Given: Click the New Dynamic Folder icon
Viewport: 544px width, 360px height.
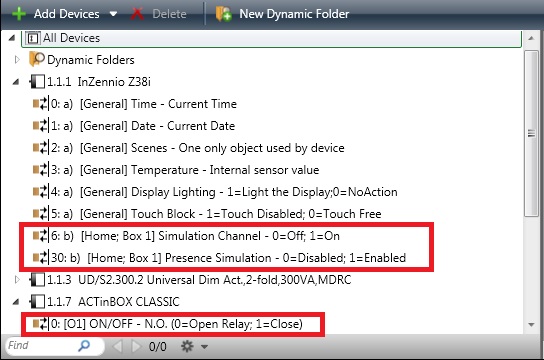Looking at the screenshot, I should [223, 14].
